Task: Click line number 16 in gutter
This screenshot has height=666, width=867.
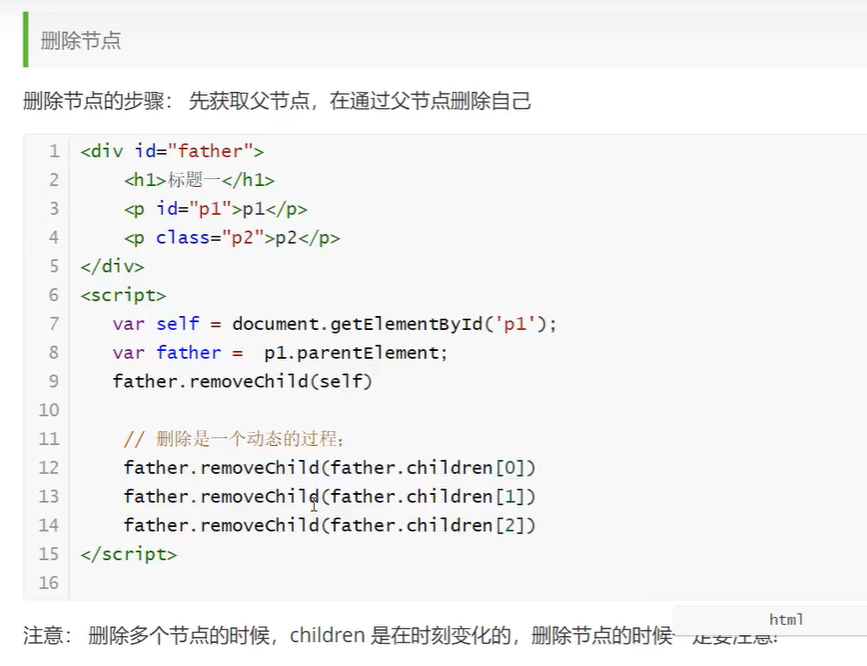Action: 49,582
